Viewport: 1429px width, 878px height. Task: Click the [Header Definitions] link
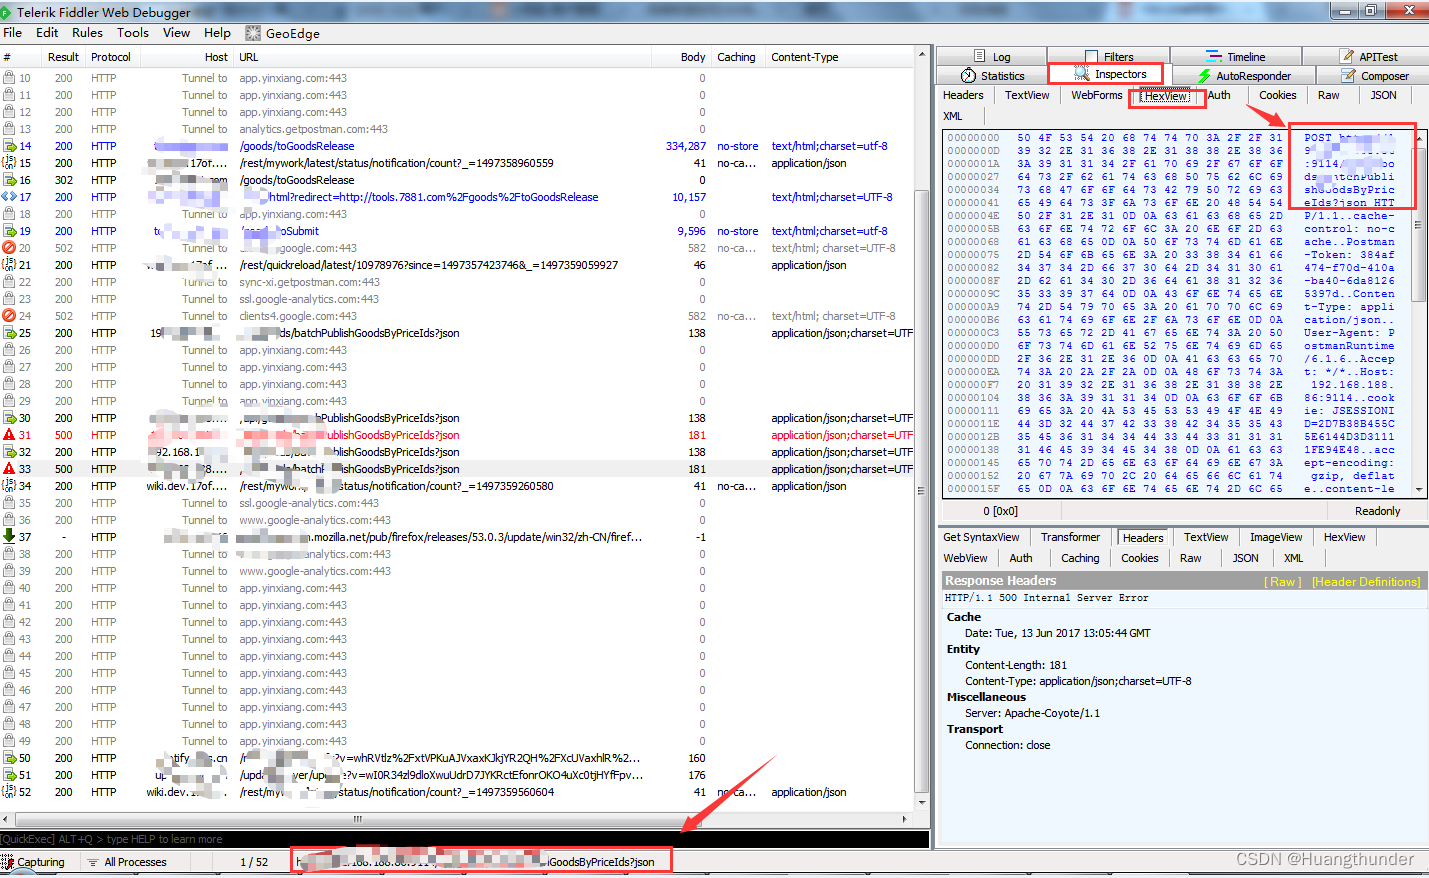click(1366, 582)
